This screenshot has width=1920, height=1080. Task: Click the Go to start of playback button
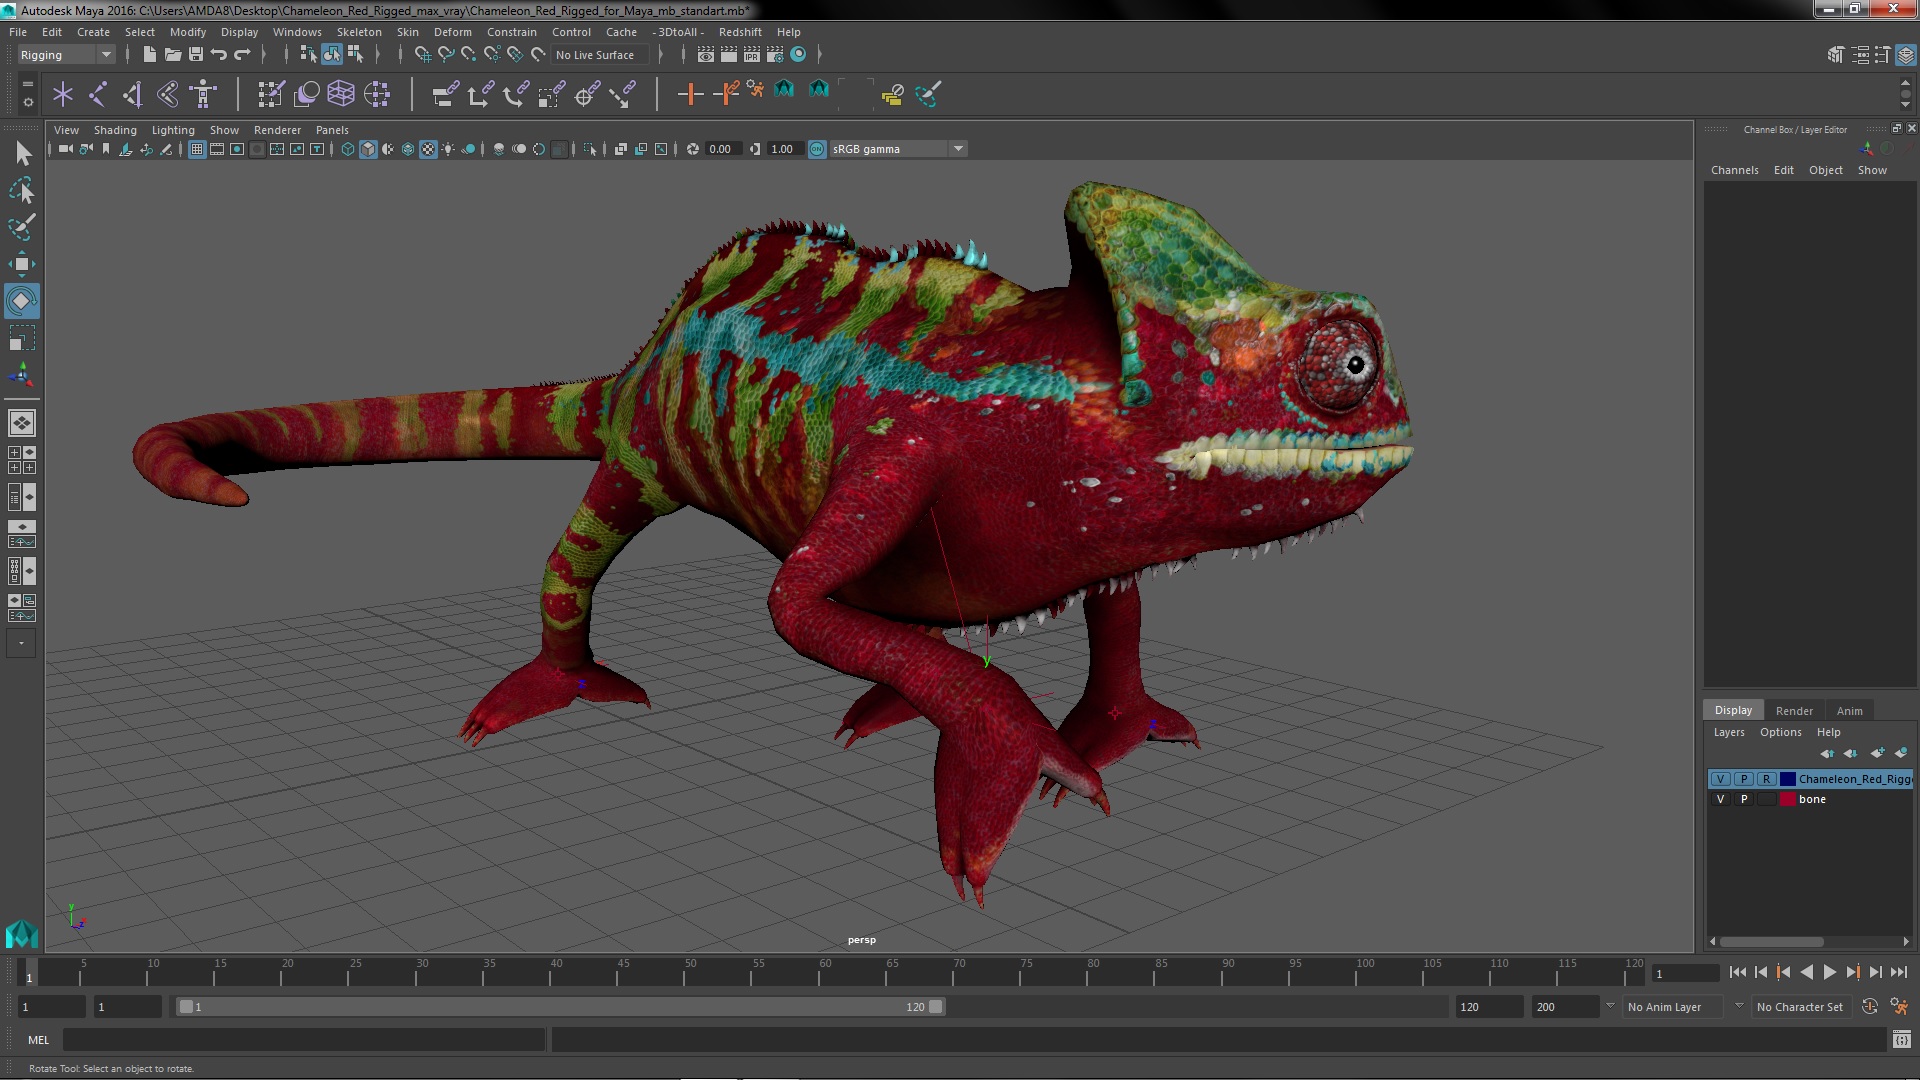[1738, 972]
